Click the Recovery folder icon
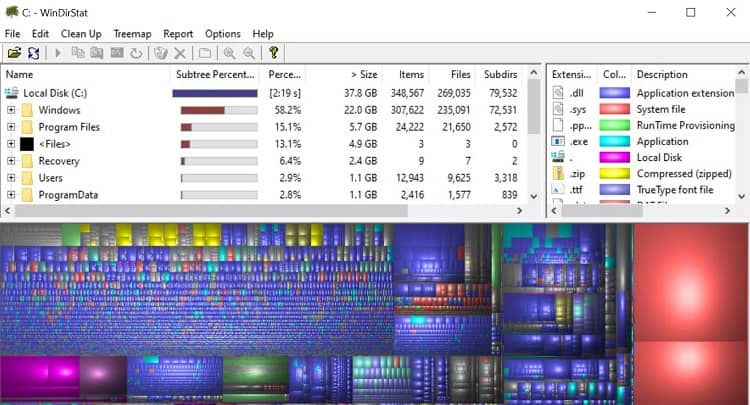 click(27, 161)
